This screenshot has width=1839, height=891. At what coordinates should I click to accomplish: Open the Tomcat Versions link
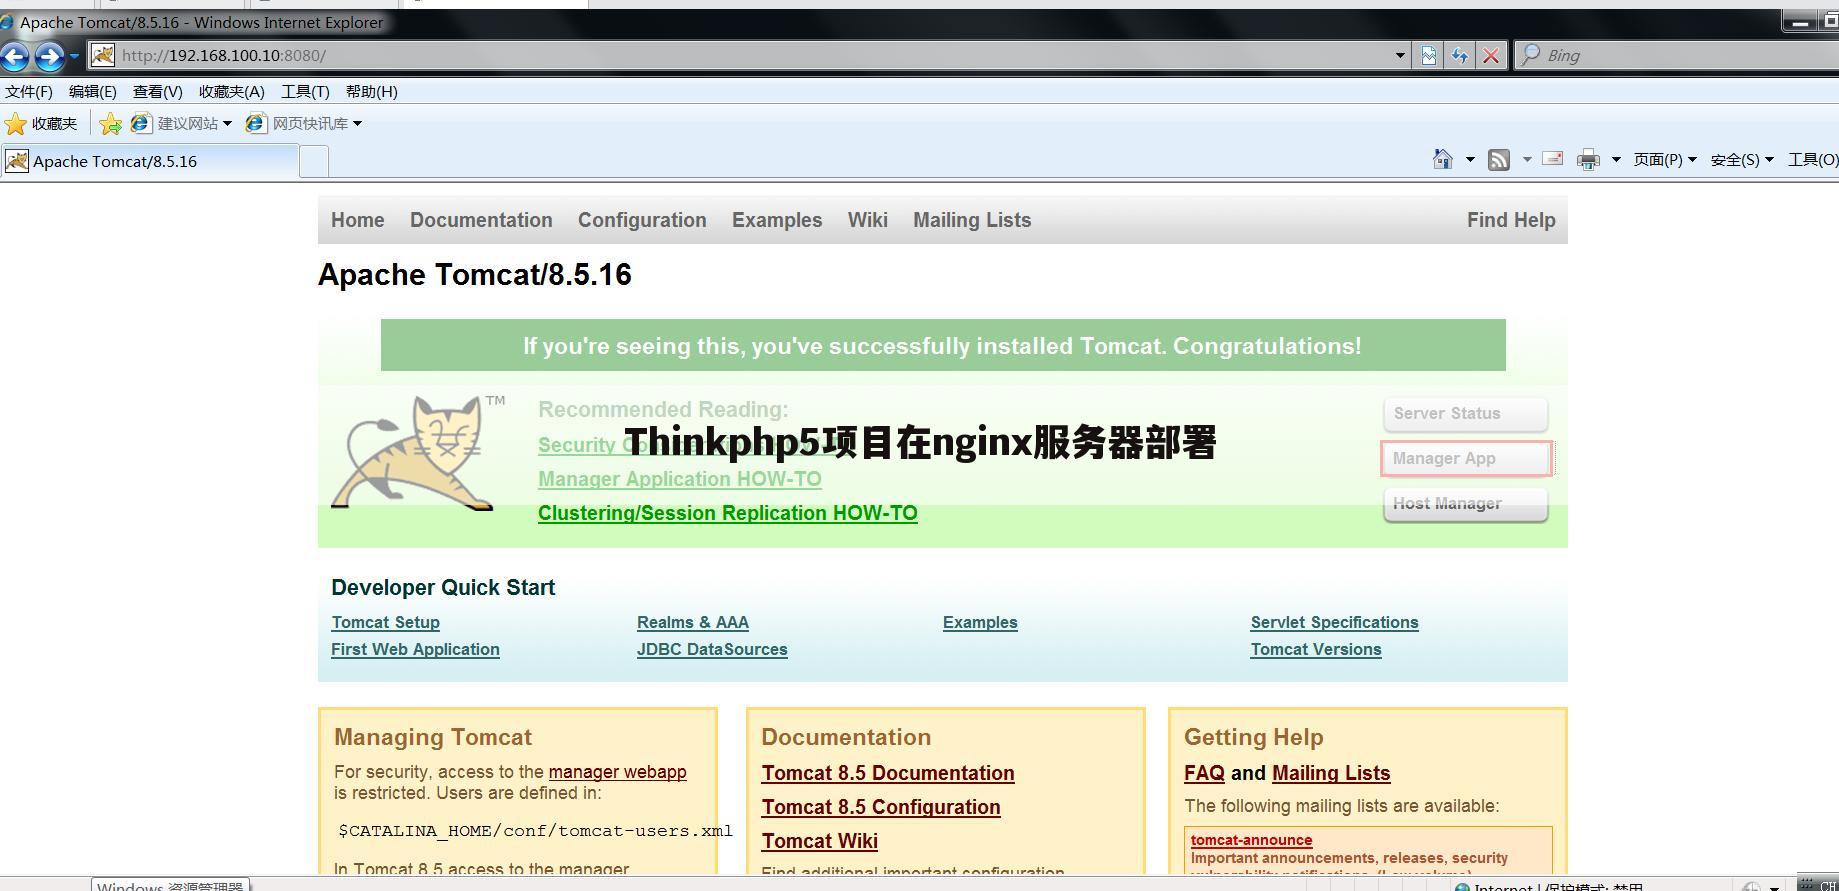[x=1316, y=649]
